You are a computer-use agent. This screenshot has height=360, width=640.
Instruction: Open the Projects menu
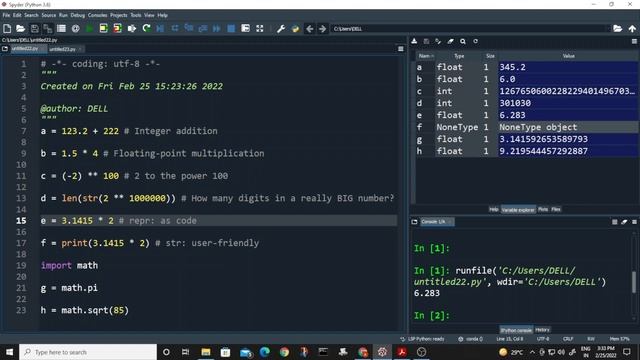coord(119,15)
